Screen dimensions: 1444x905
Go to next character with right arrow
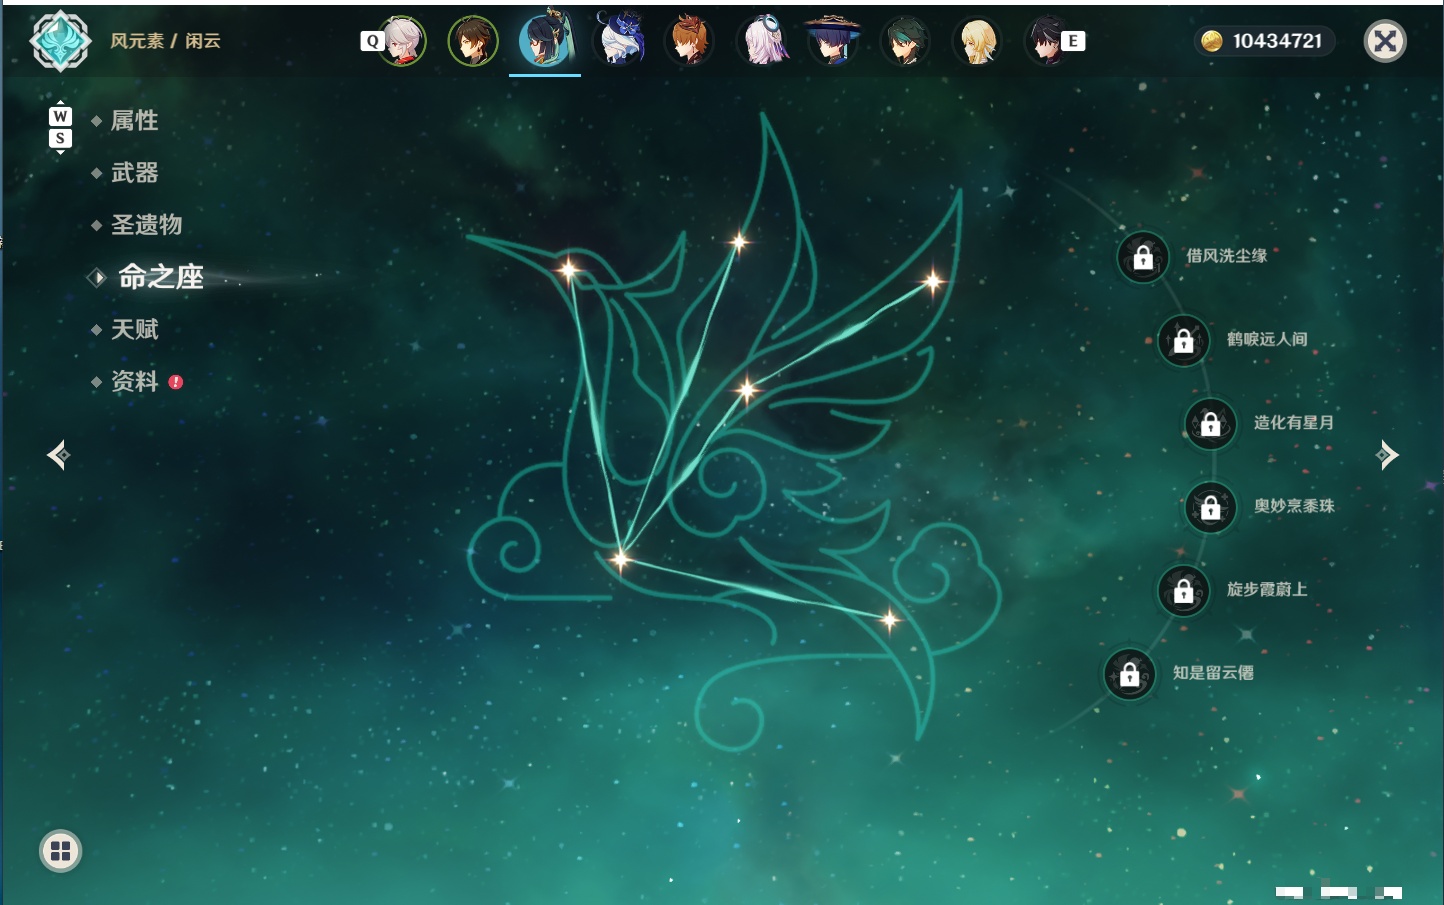1387,455
